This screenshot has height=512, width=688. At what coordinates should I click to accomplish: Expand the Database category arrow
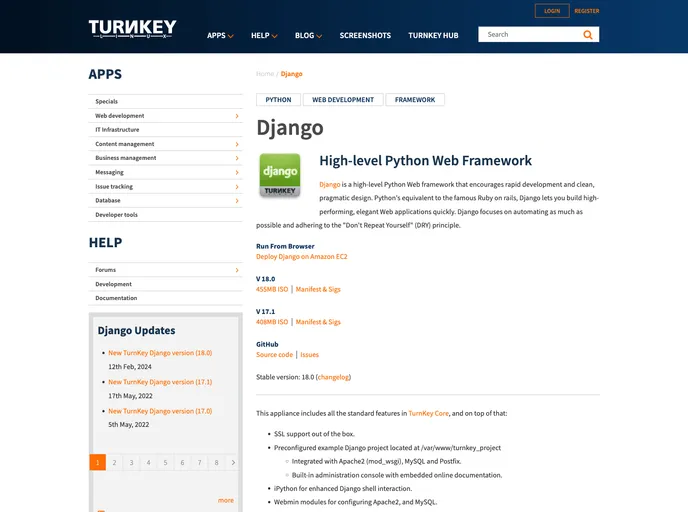237,201
